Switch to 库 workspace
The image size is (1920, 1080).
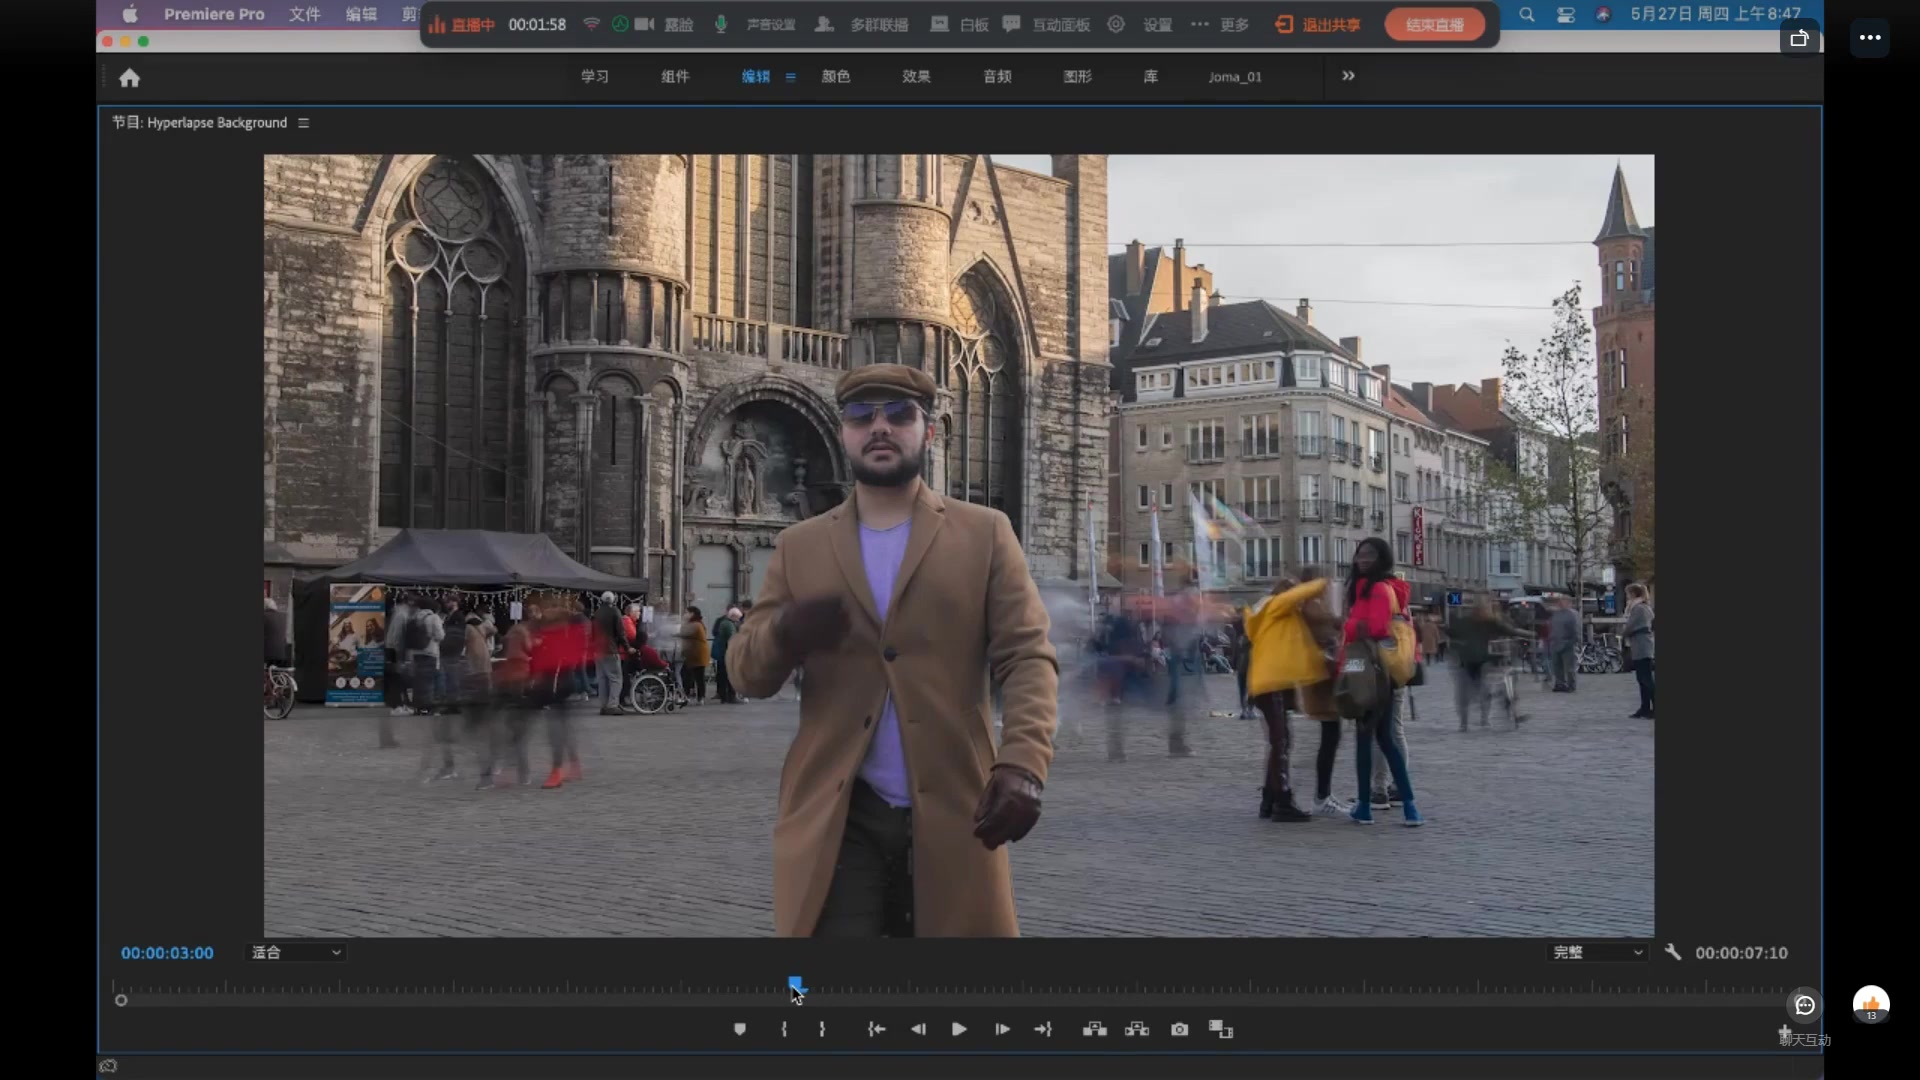tap(1151, 77)
